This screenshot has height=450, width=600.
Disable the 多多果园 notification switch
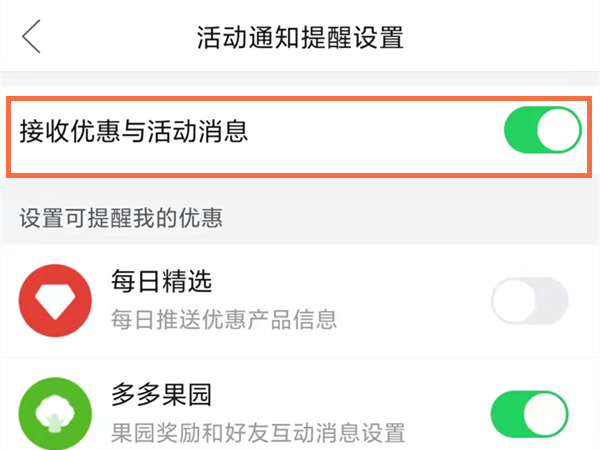pos(530,414)
